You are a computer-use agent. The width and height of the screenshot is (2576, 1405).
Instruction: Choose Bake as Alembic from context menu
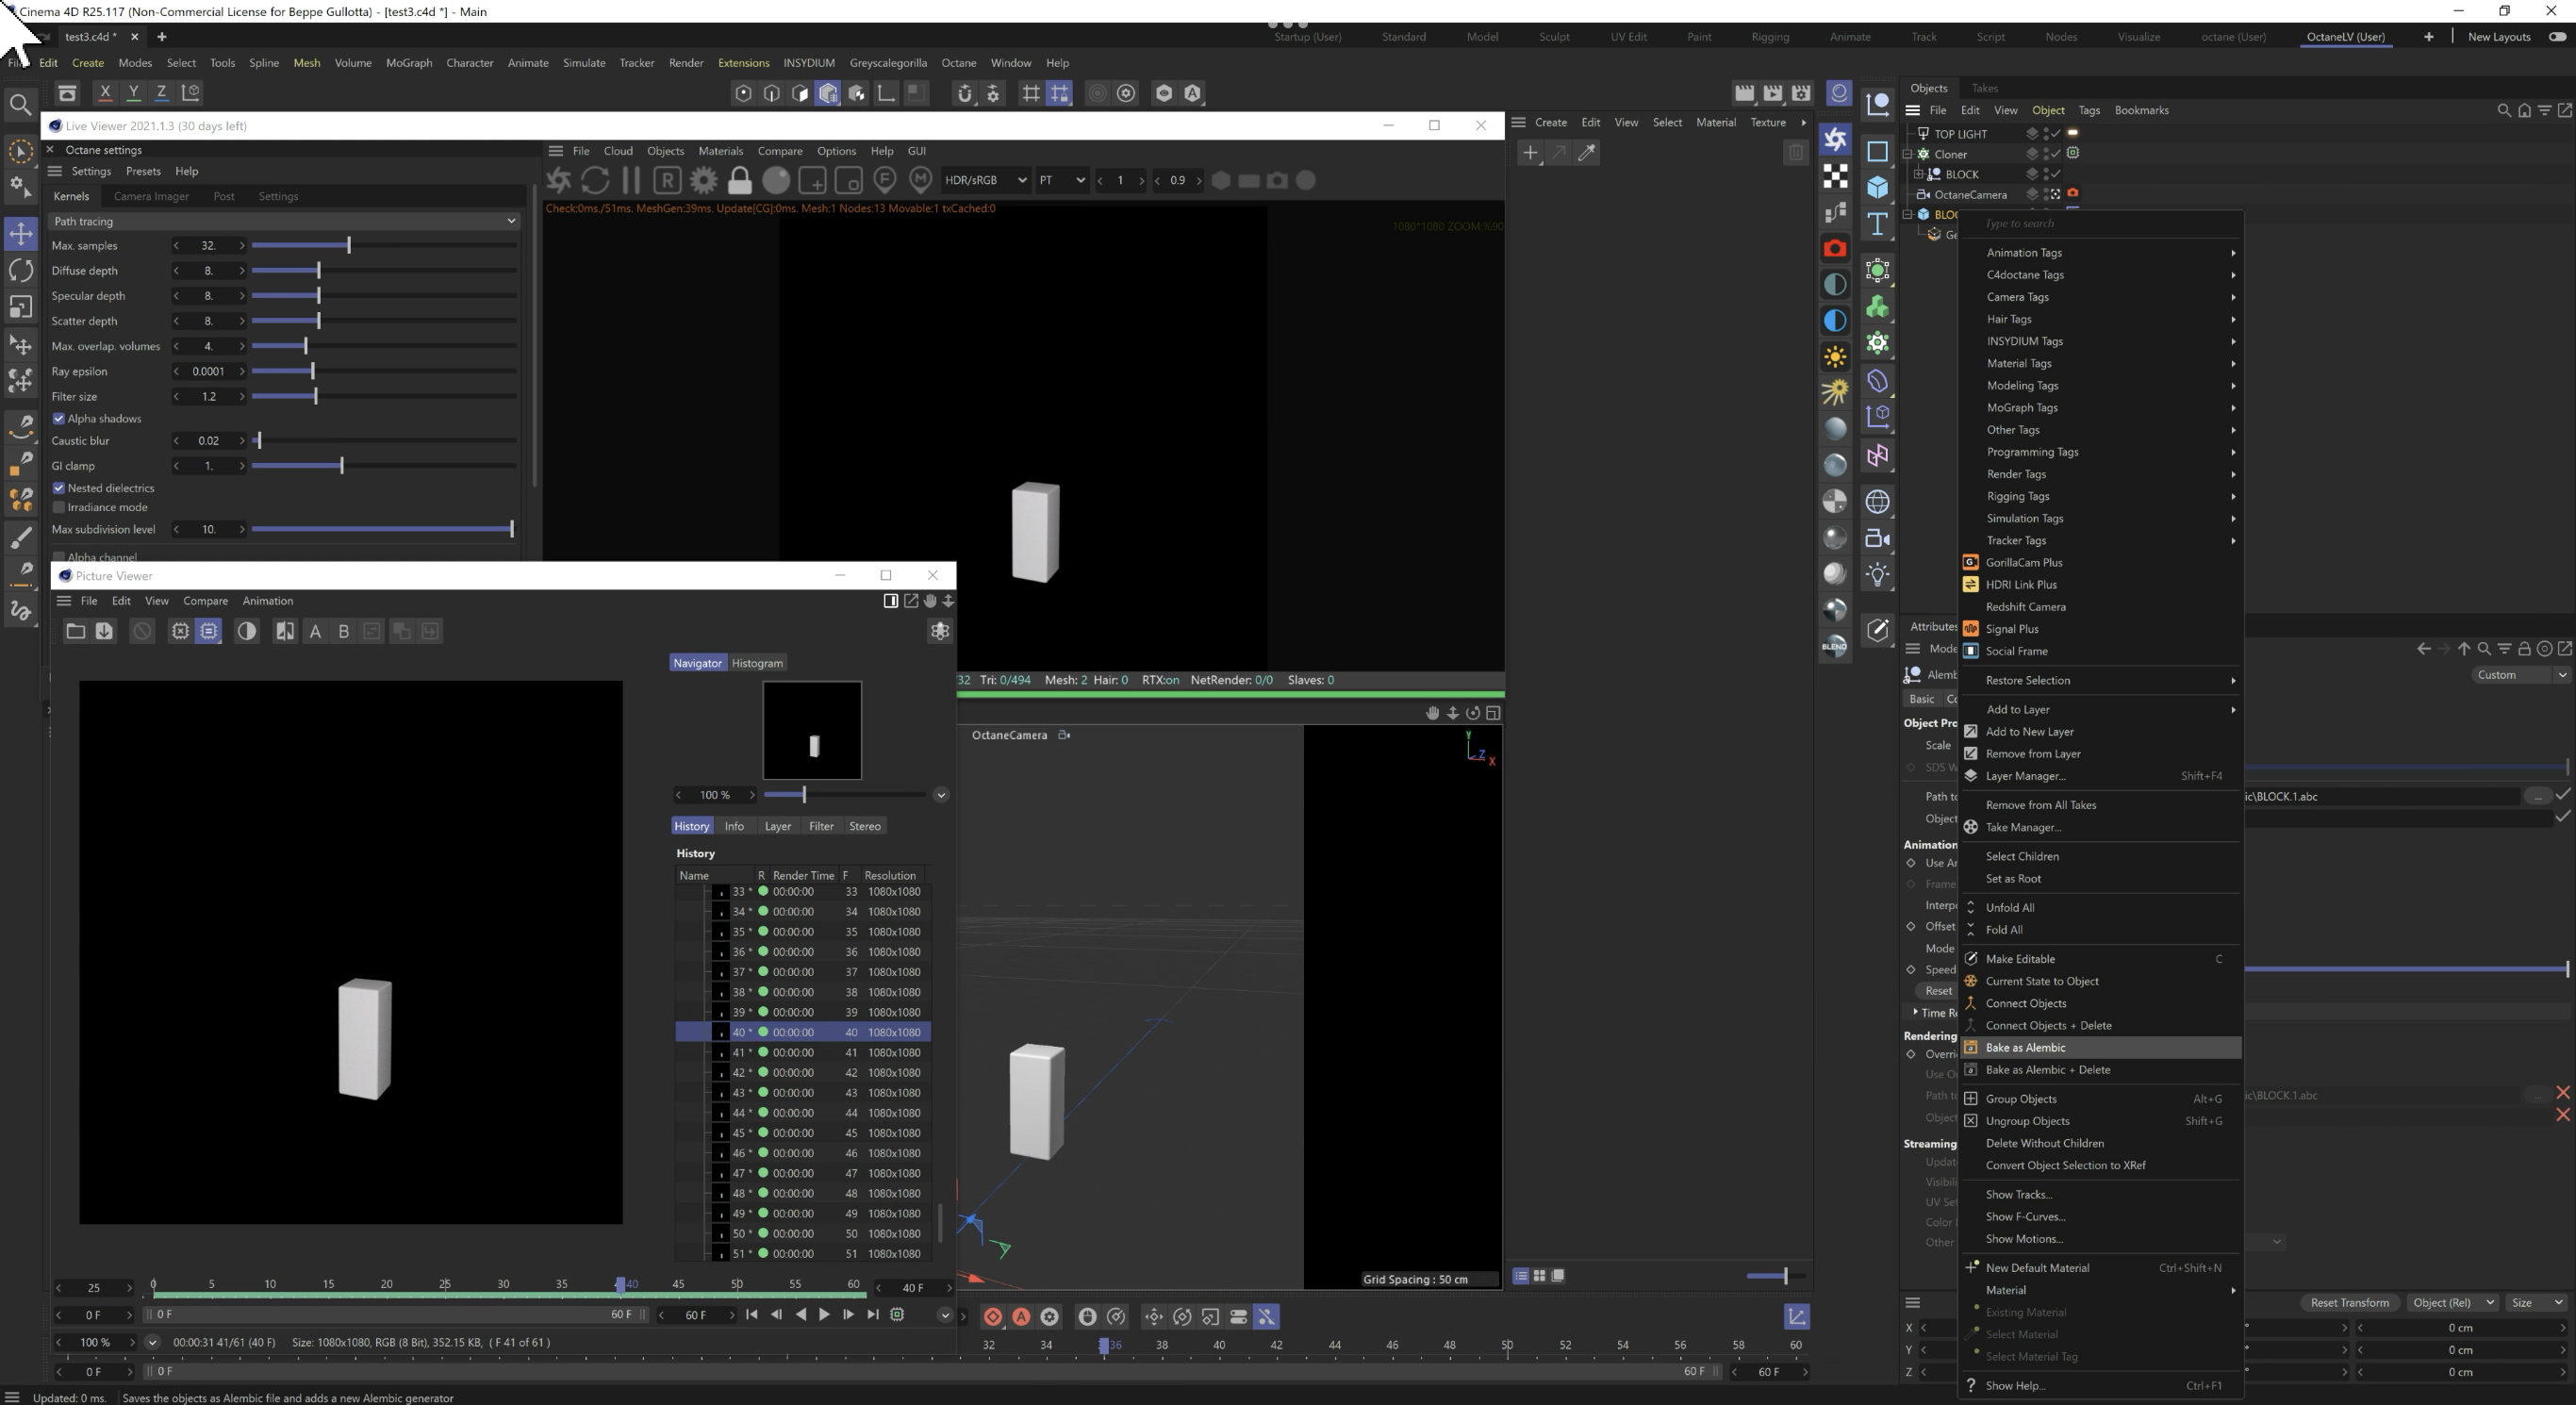click(2025, 1048)
